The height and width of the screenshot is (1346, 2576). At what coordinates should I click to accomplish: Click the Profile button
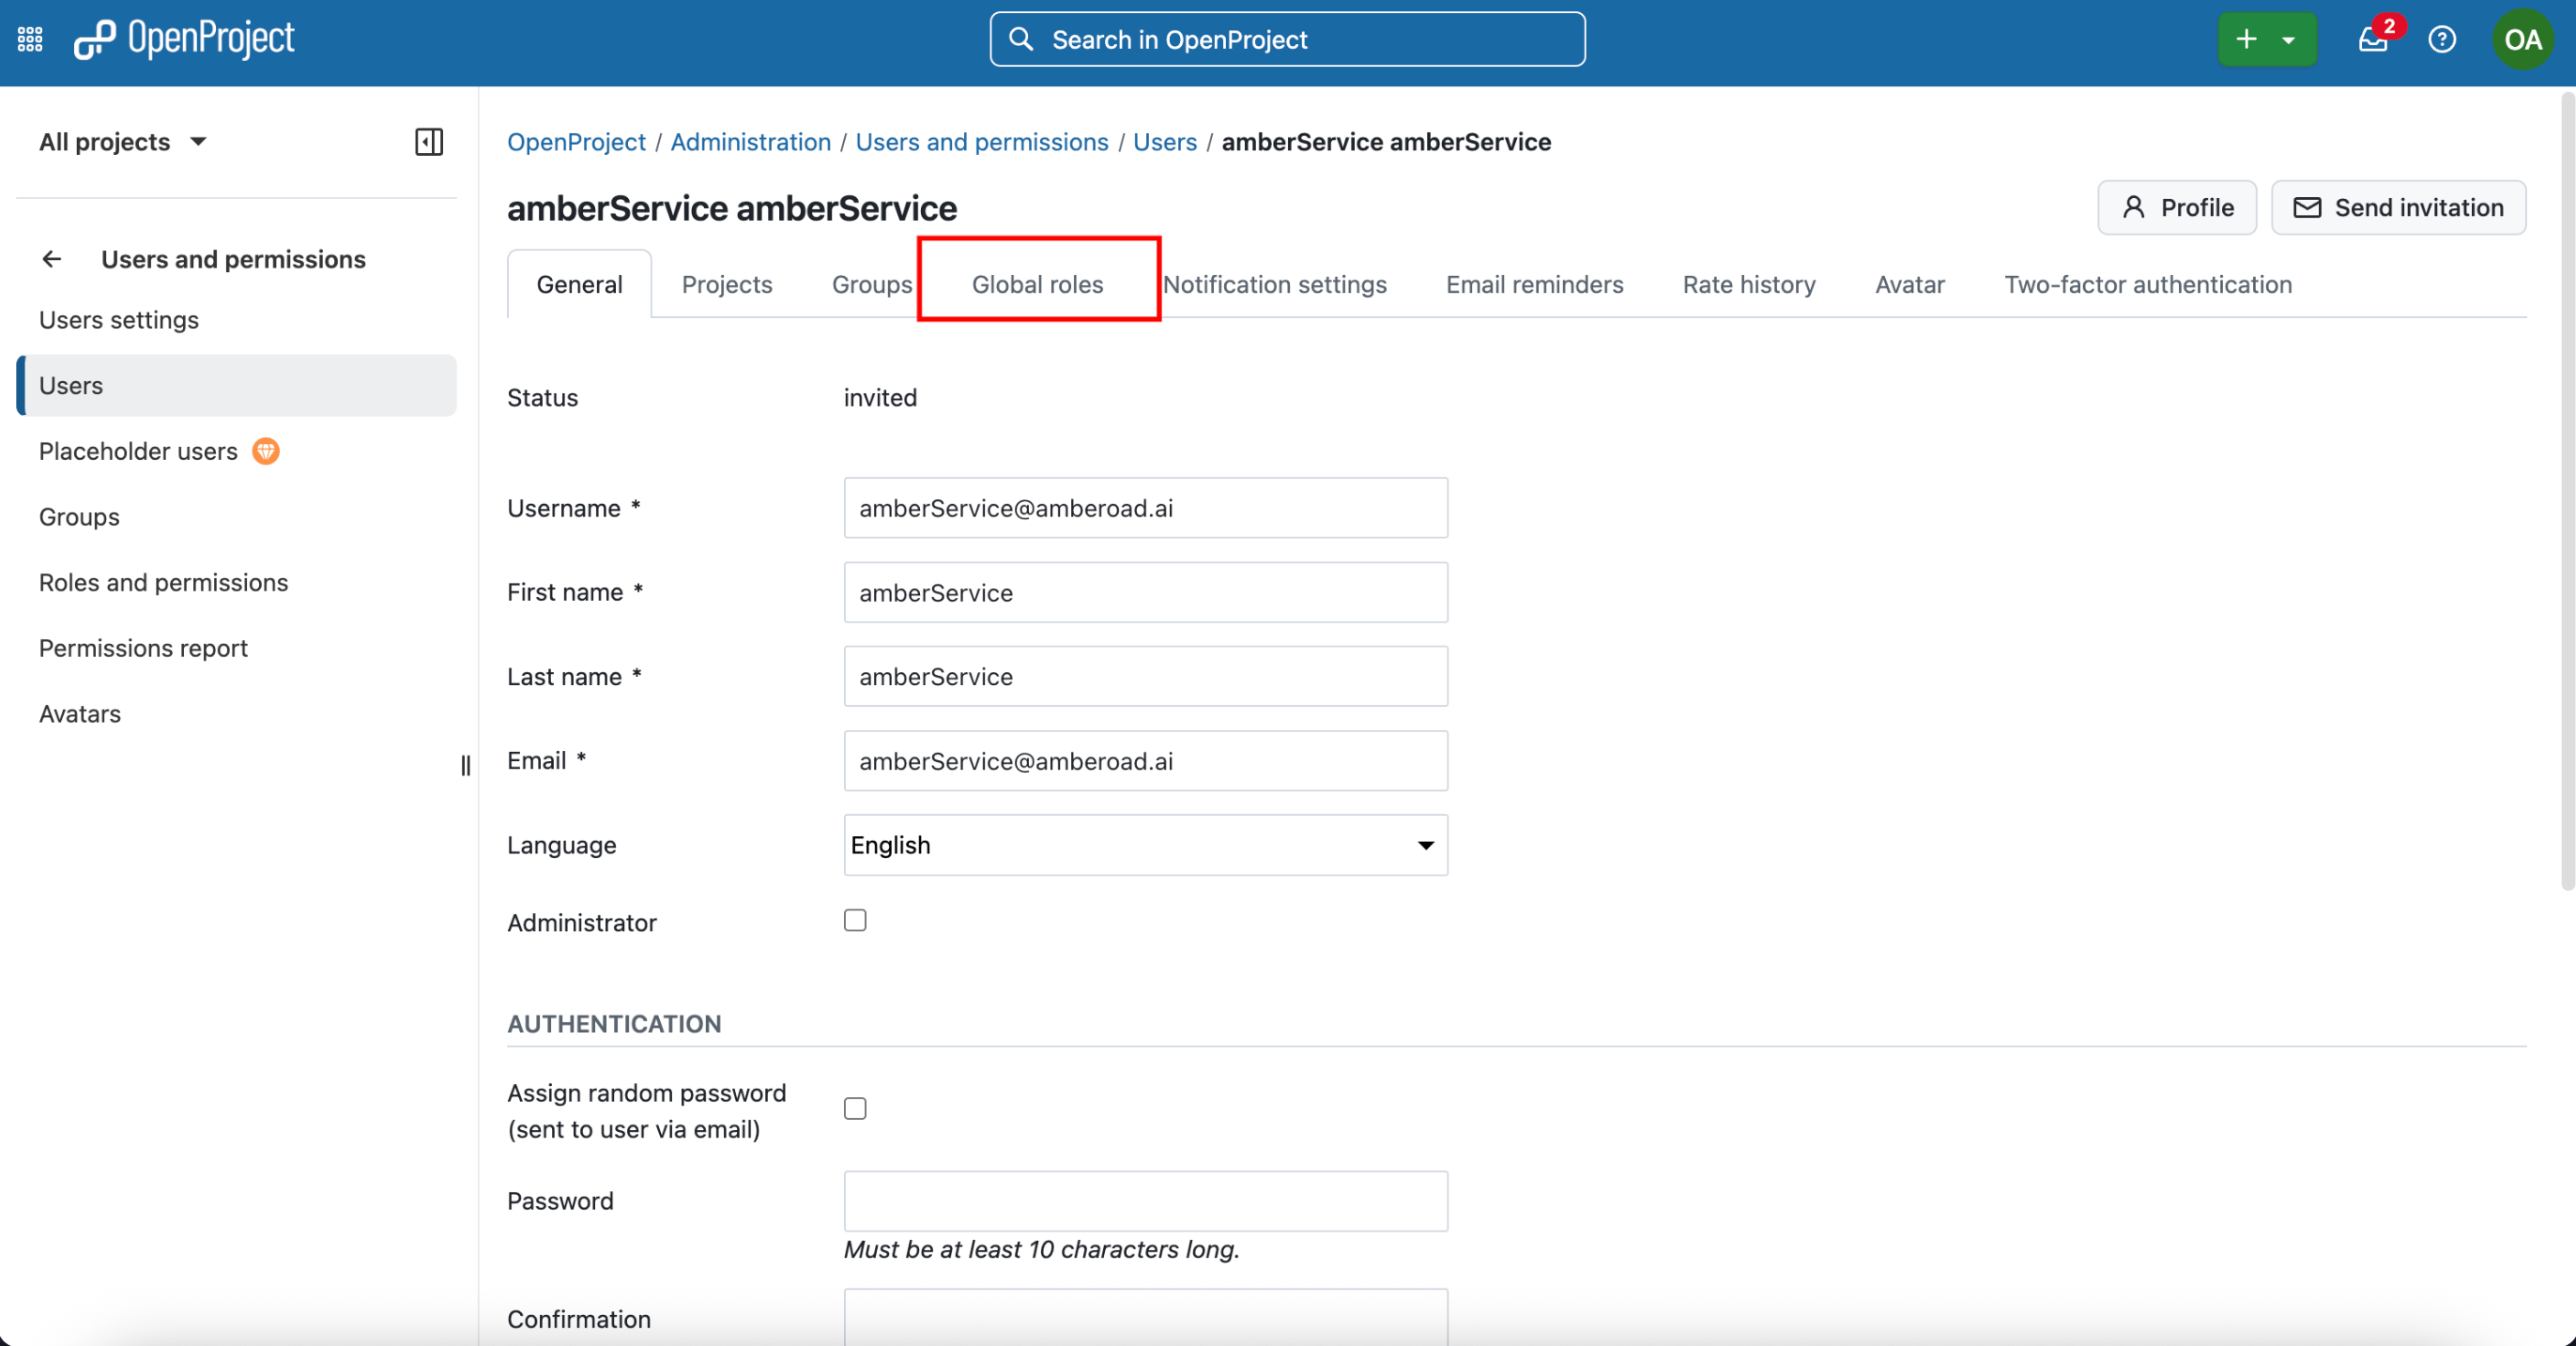coord(2176,208)
